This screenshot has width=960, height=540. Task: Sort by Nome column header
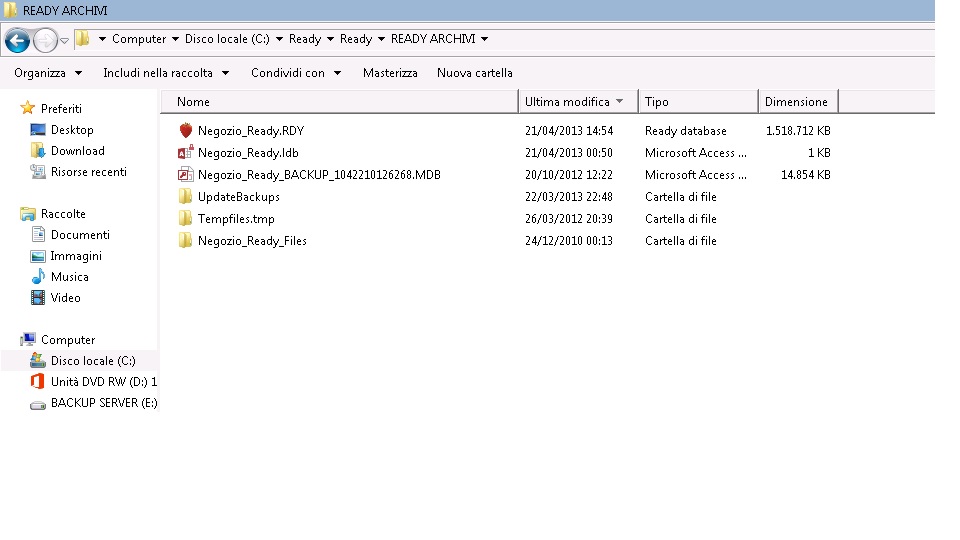click(x=339, y=102)
